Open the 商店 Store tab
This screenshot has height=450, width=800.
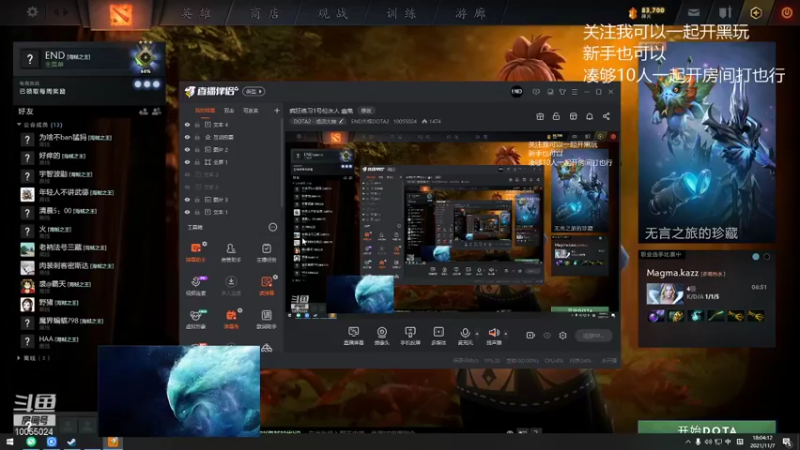(265, 13)
